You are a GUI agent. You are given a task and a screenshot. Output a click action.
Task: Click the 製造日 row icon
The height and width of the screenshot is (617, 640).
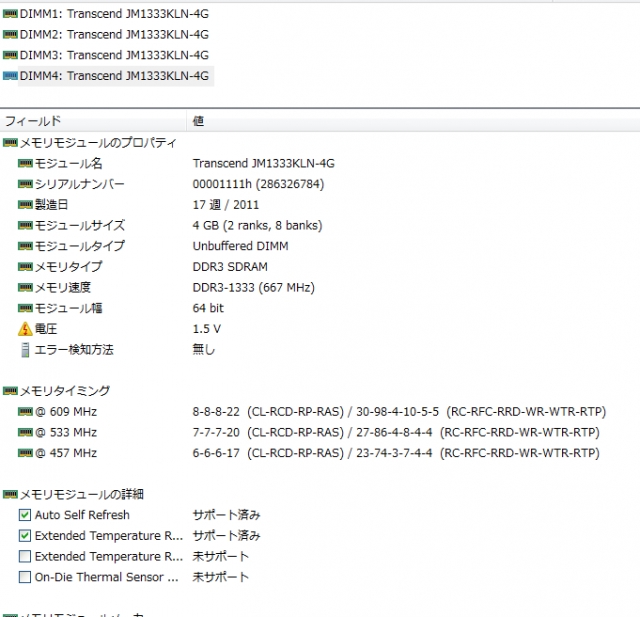pos(25,205)
